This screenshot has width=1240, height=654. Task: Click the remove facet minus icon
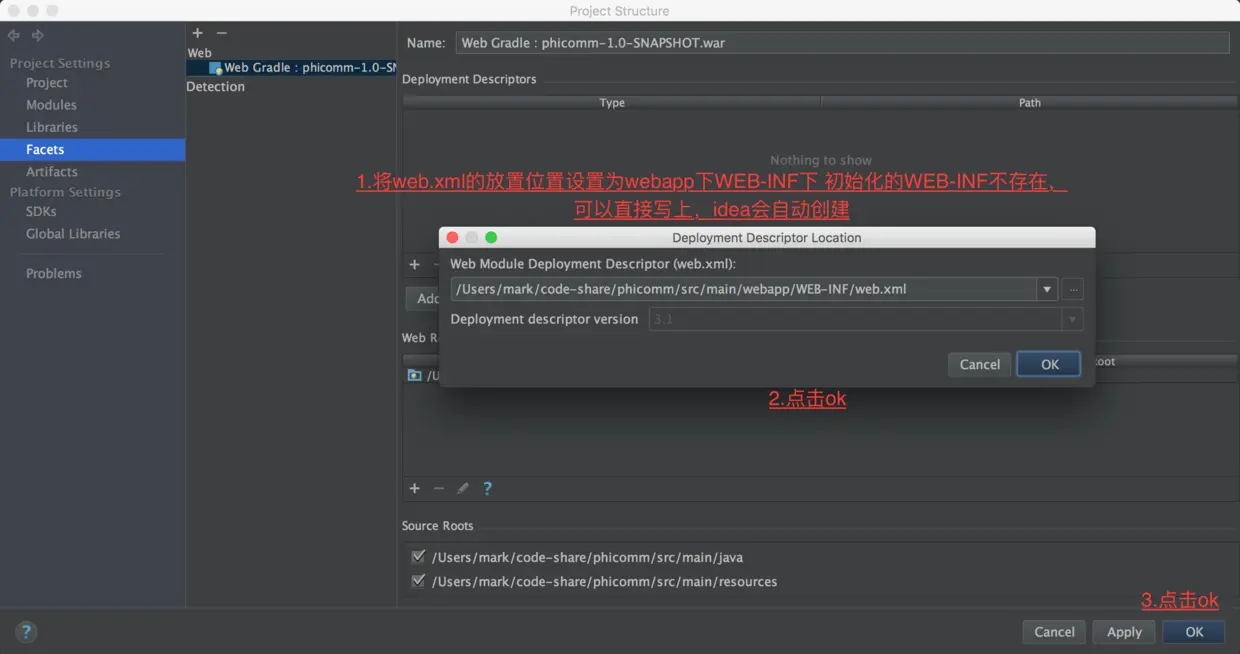point(221,33)
